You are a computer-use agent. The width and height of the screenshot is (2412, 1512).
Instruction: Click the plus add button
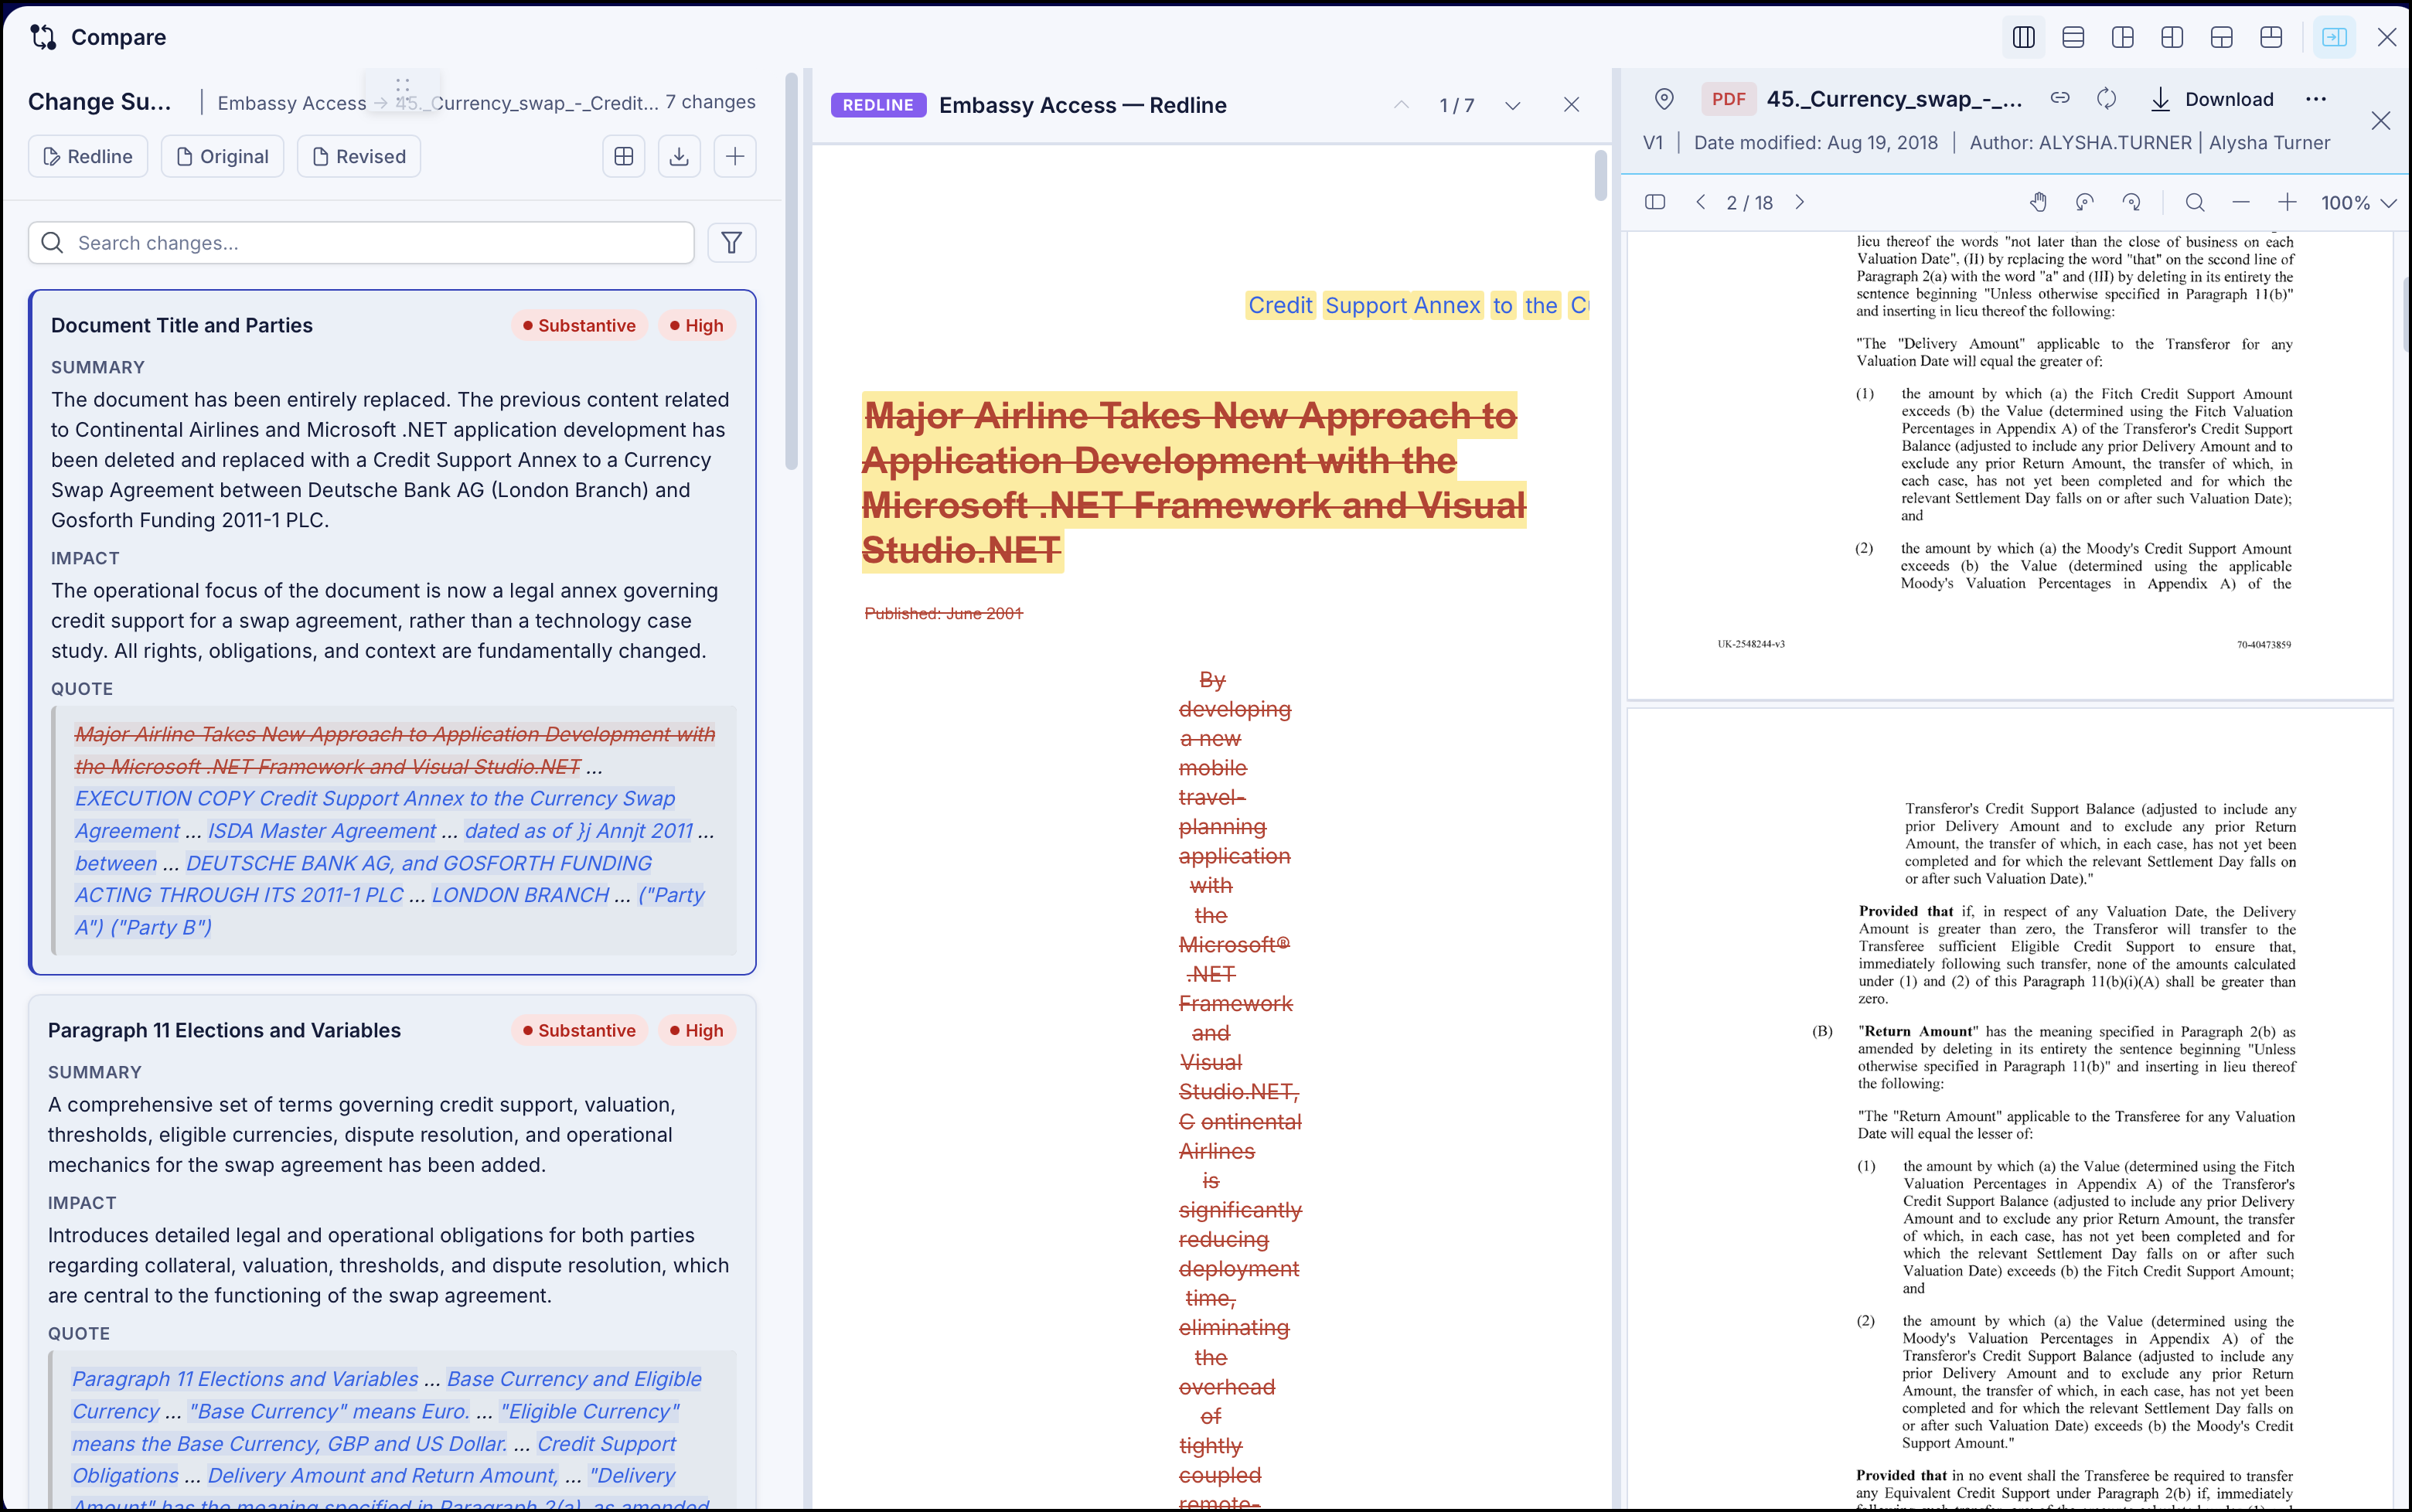point(735,156)
